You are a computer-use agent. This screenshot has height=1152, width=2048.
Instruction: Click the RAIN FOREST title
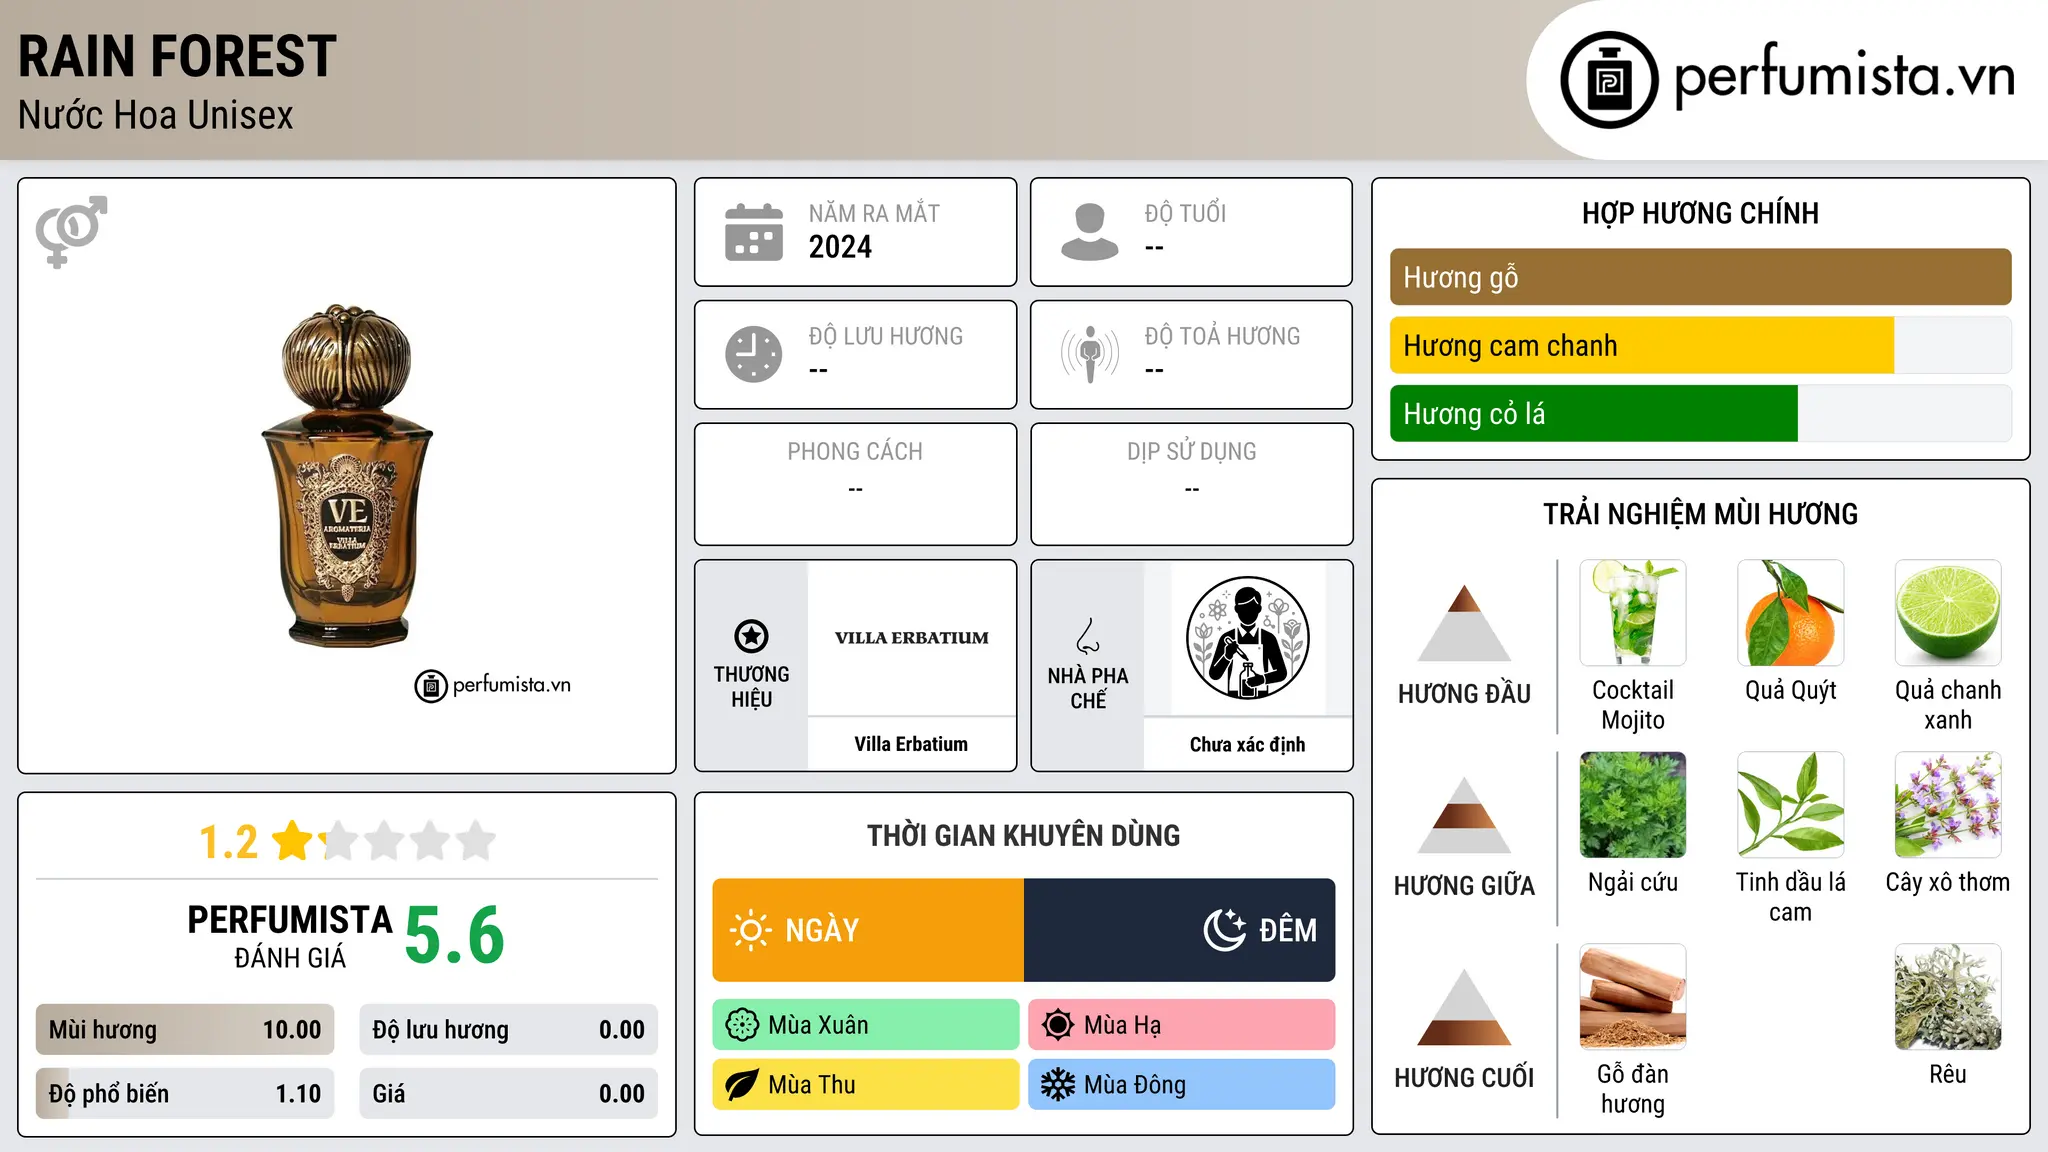pos(177,56)
